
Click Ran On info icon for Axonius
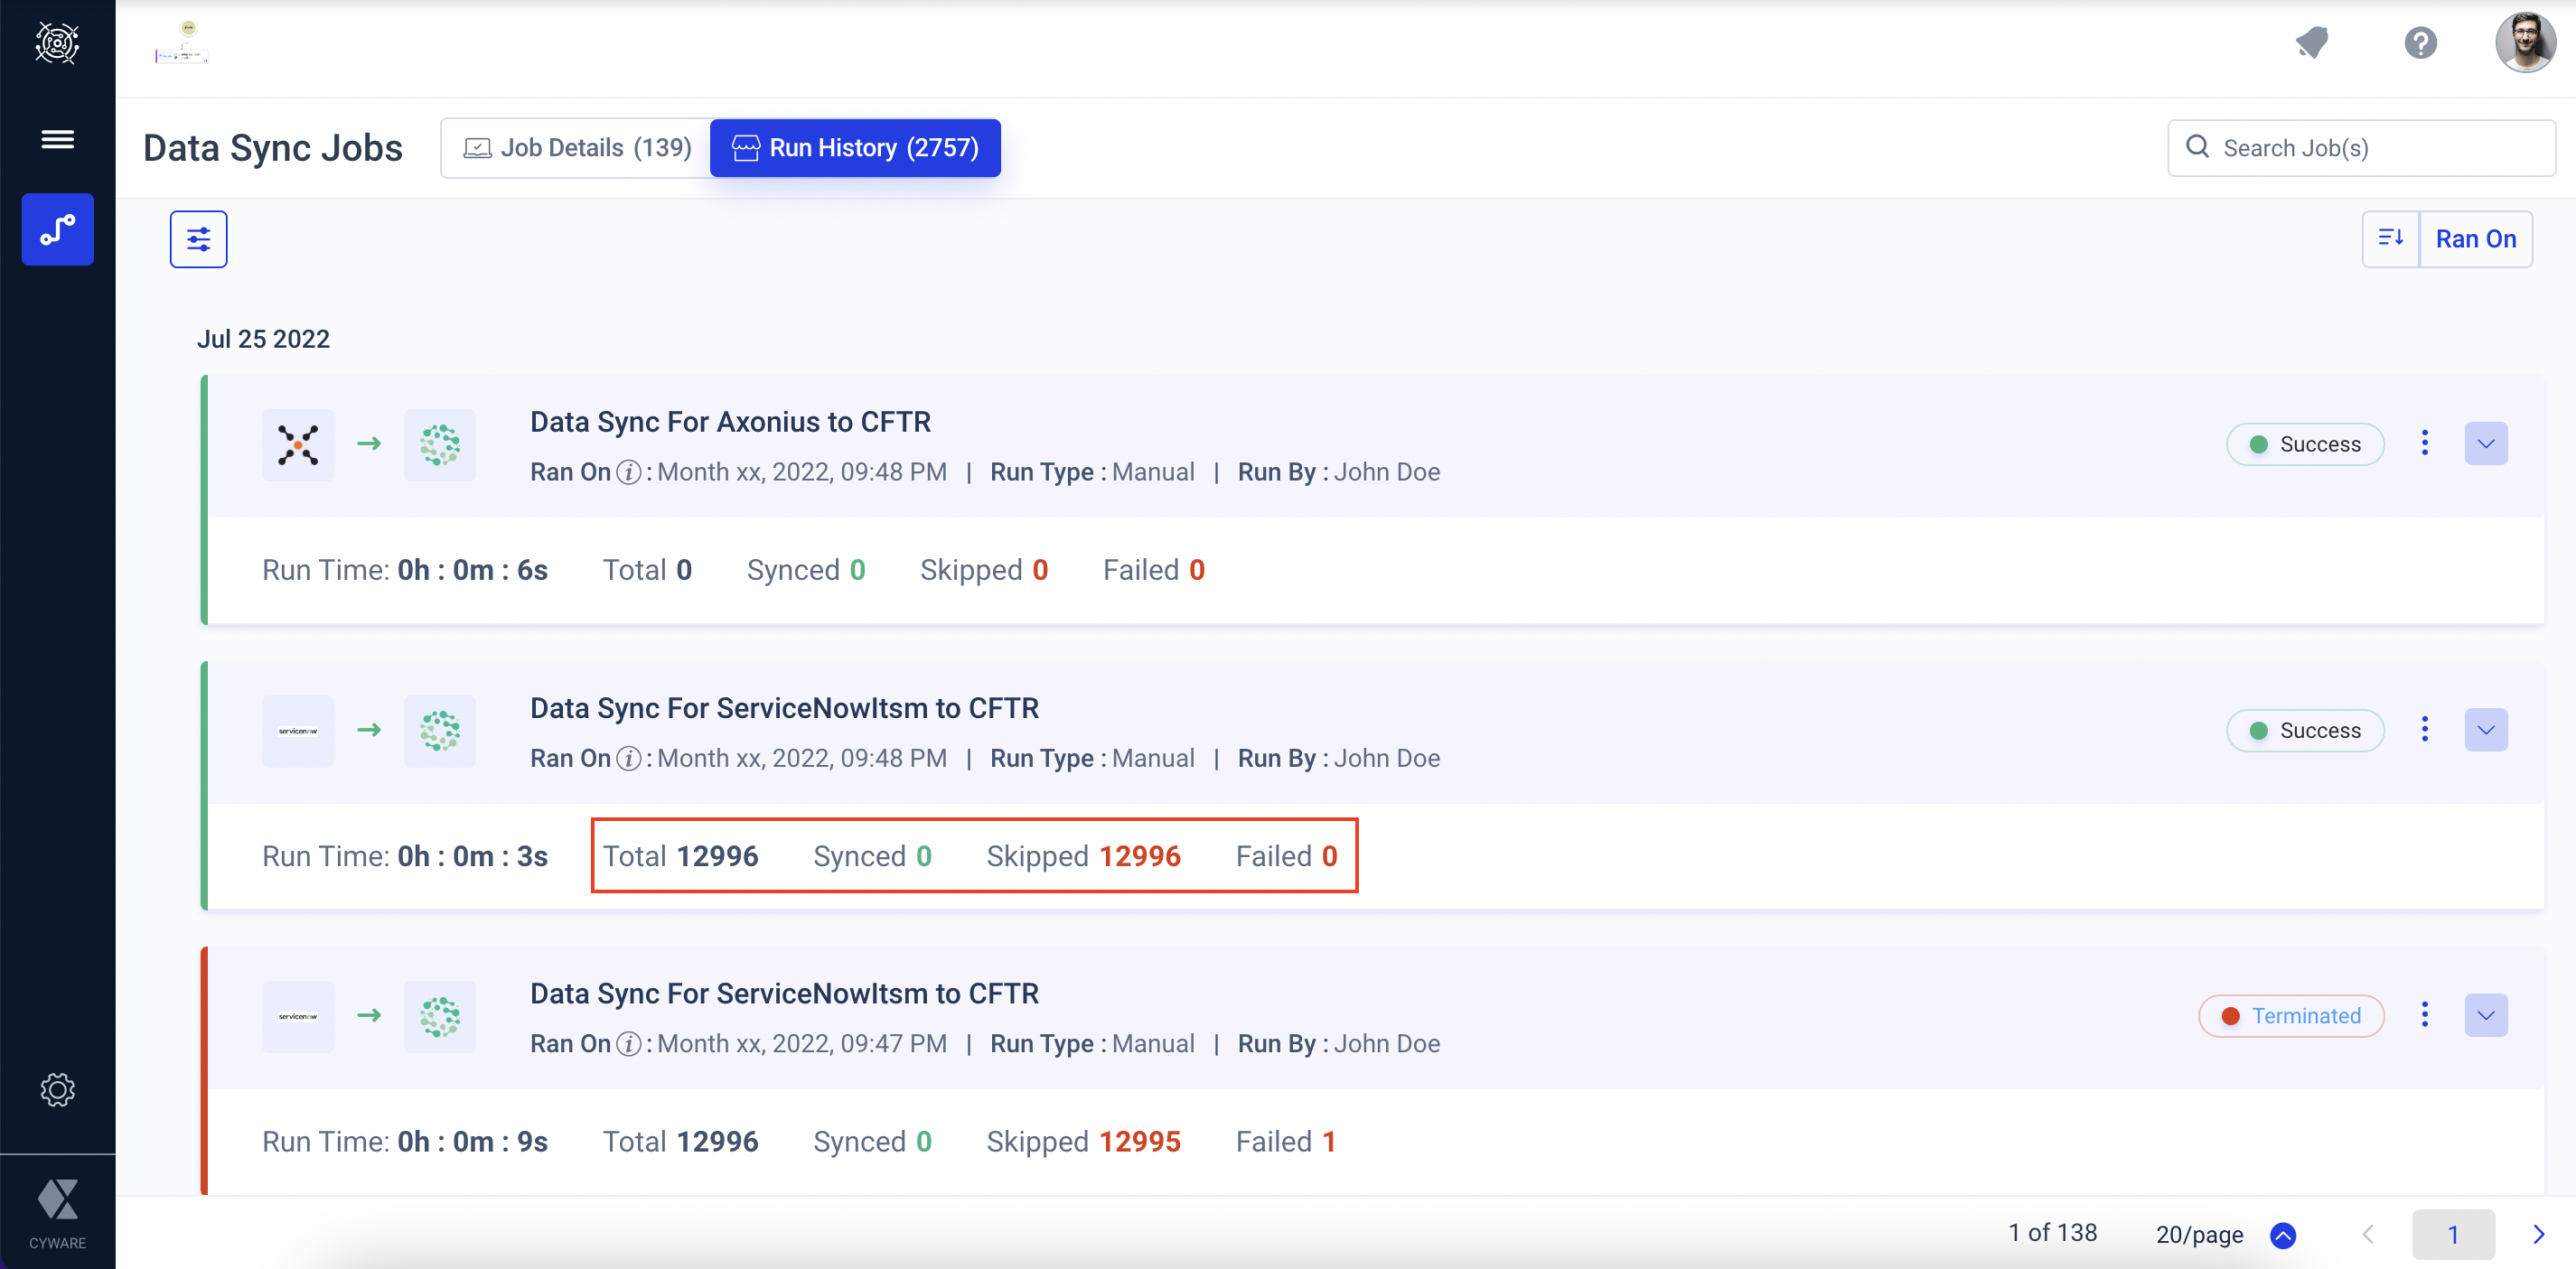click(628, 473)
